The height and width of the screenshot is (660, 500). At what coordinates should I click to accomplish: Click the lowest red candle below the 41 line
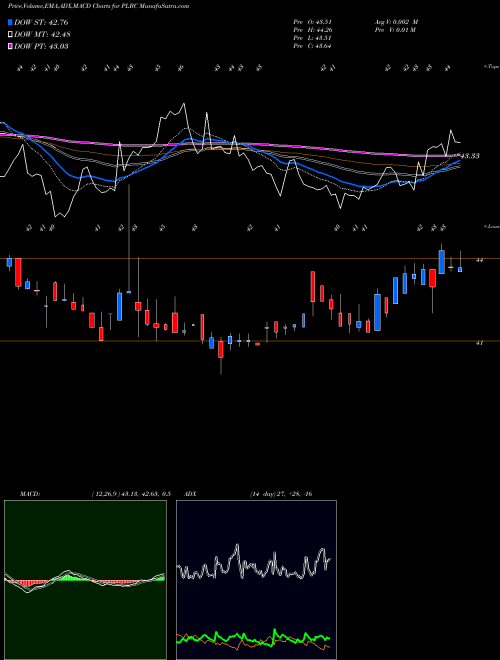[221, 350]
